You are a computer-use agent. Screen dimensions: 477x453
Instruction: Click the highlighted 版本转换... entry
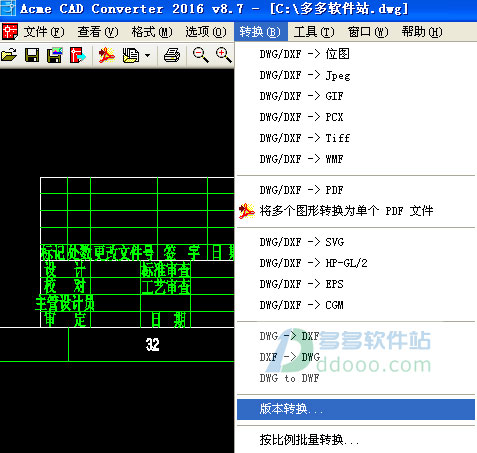click(x=356, y=409)
